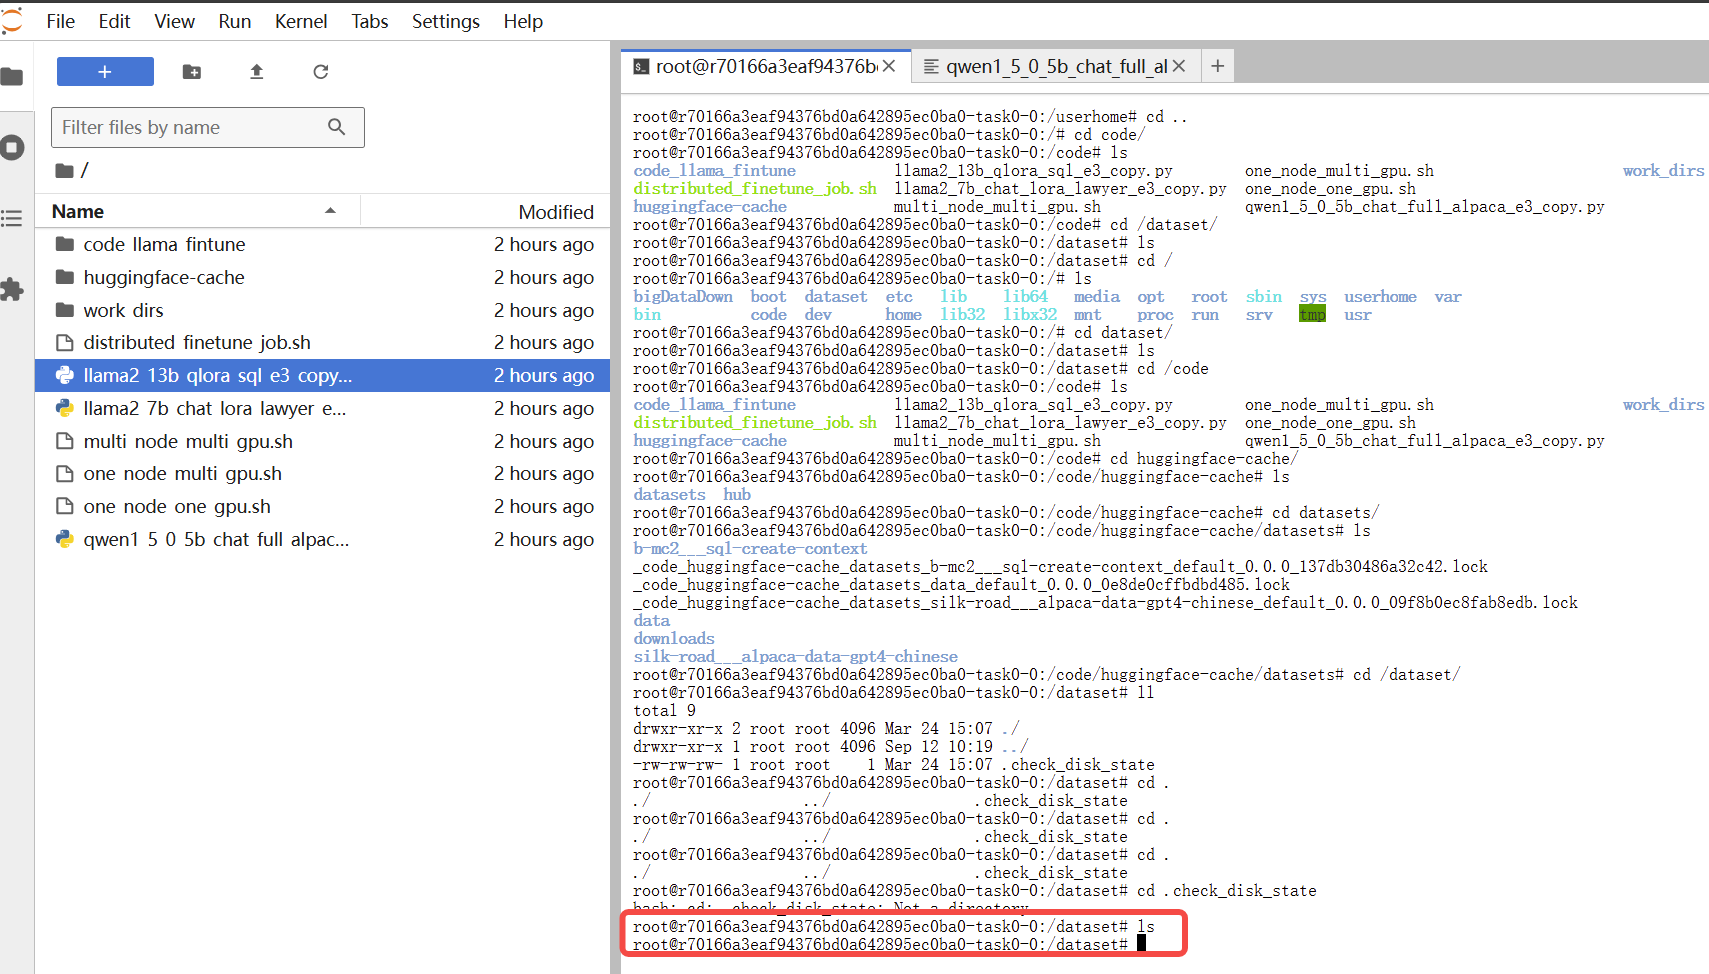
Task: Refresh the file list
Action: click(320, 72)
